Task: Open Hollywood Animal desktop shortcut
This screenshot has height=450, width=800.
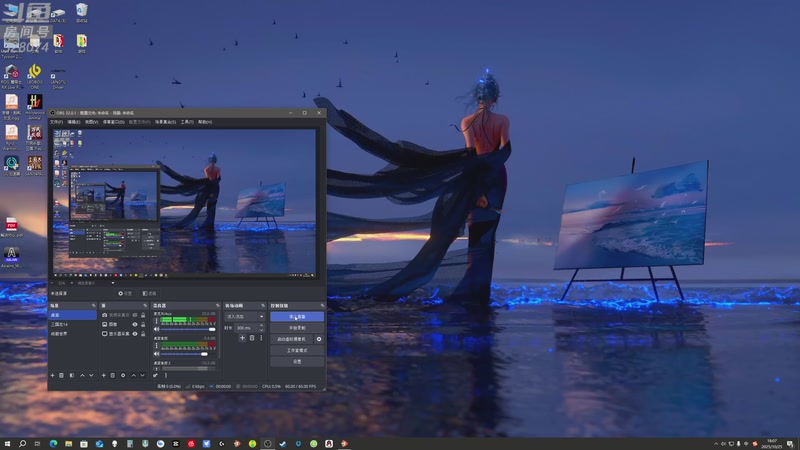Action: (x=35, y=107)
